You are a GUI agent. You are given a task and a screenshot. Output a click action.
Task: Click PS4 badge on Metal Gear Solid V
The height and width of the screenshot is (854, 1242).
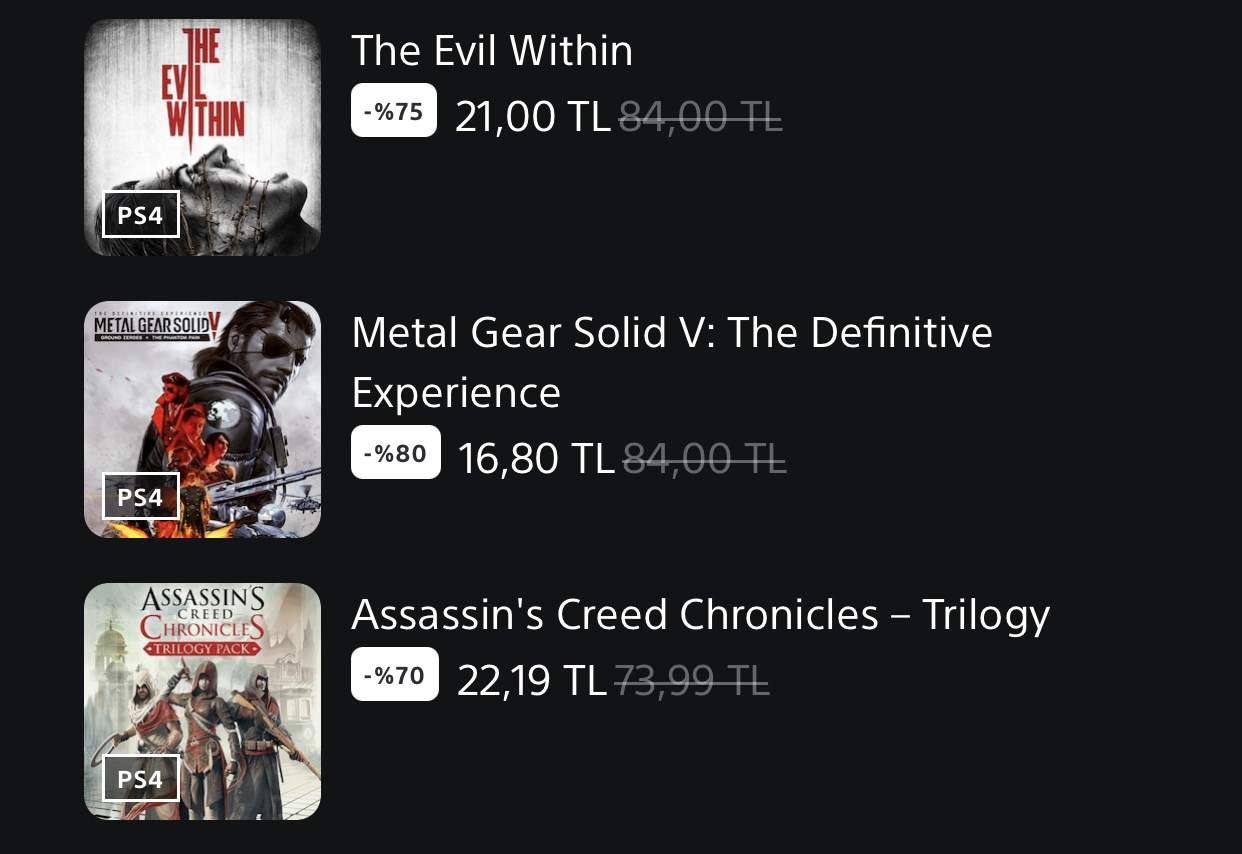140,496
